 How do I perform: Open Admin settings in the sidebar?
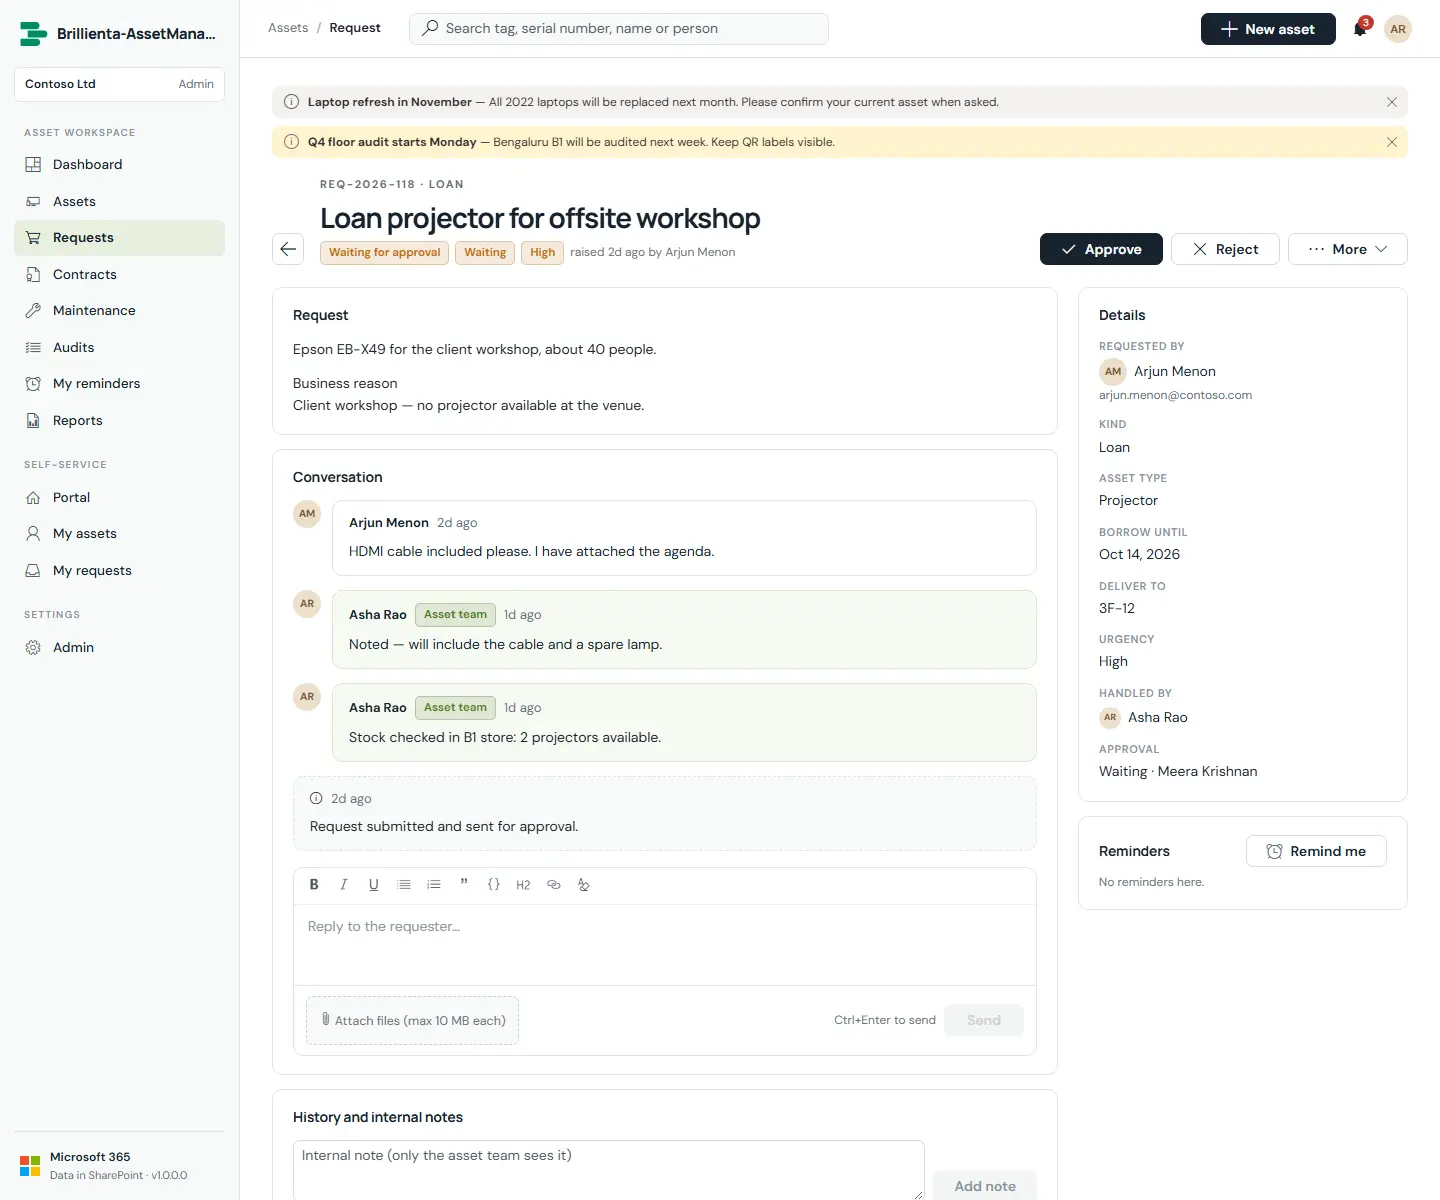coord(119,648)
